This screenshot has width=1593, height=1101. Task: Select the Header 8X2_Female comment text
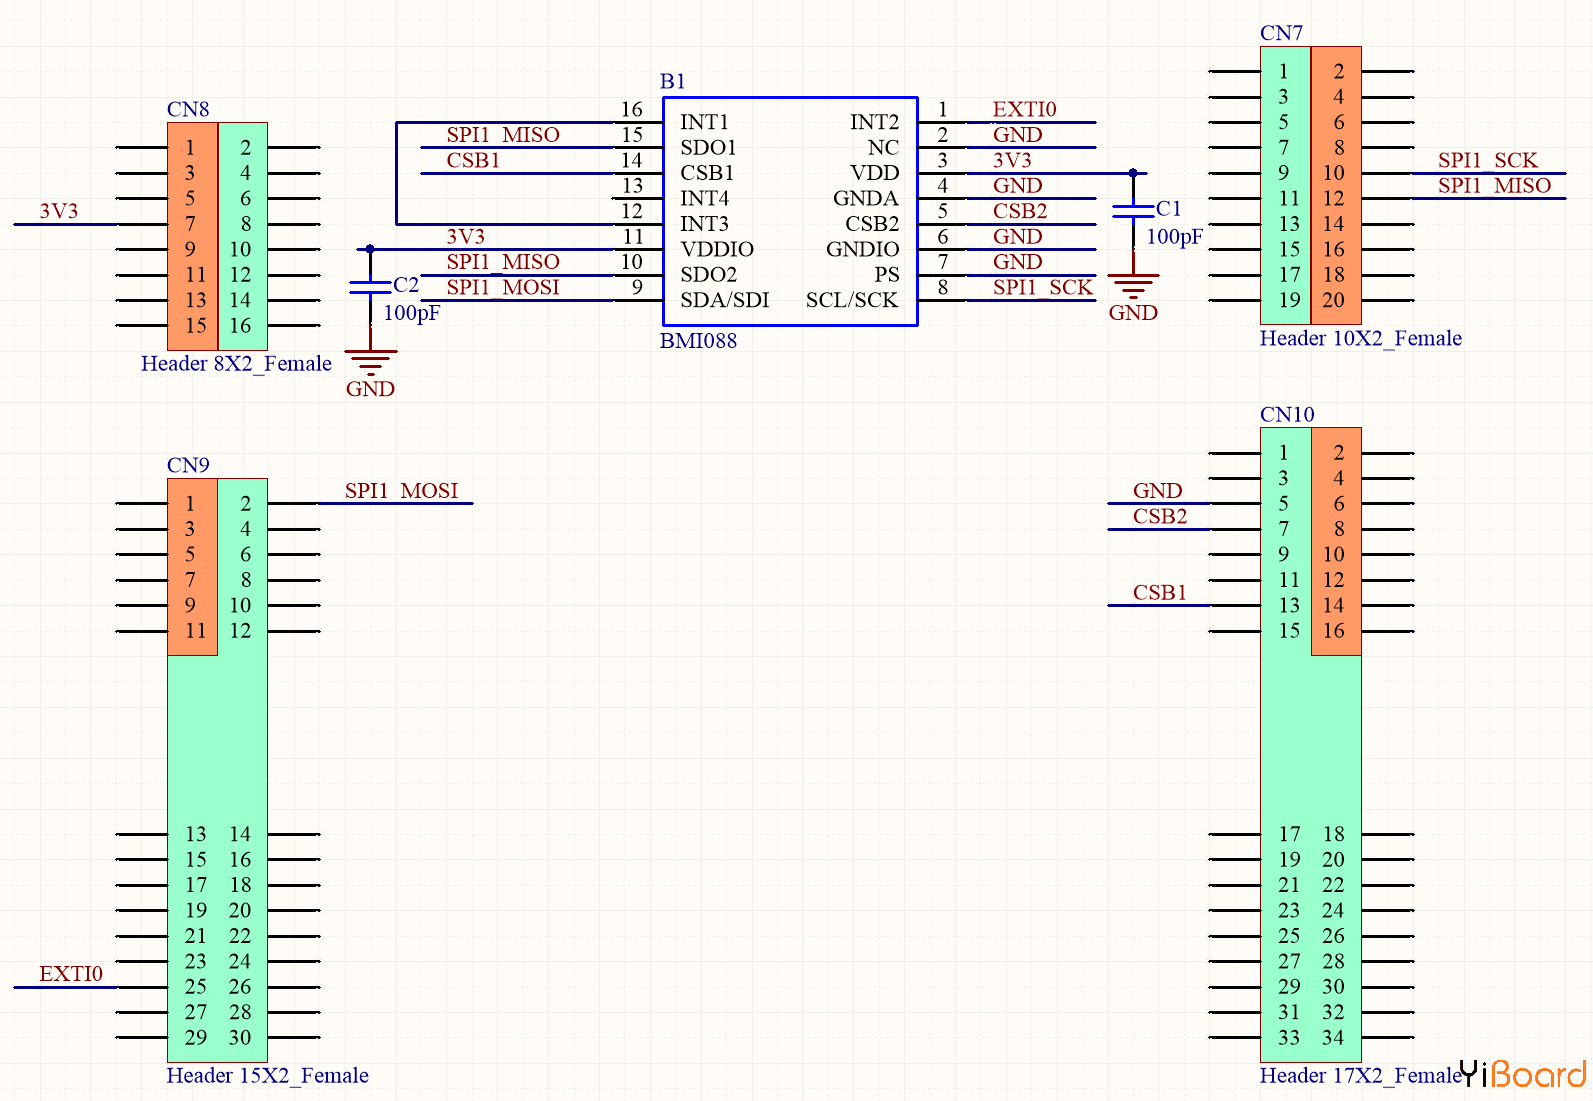coord(236,363)
